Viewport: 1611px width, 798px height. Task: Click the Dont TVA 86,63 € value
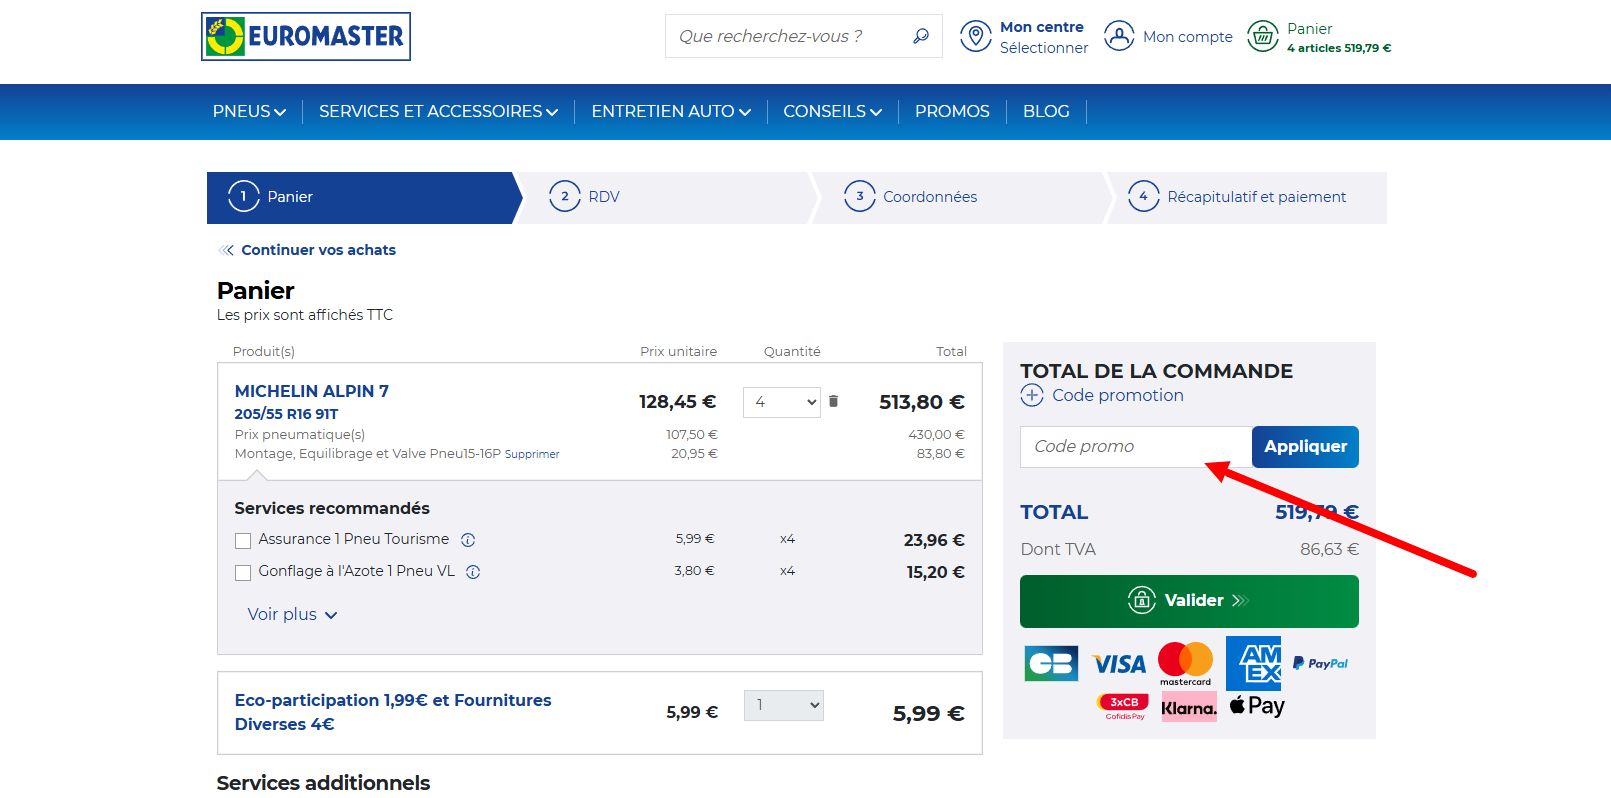click(x=1329, y=549)
